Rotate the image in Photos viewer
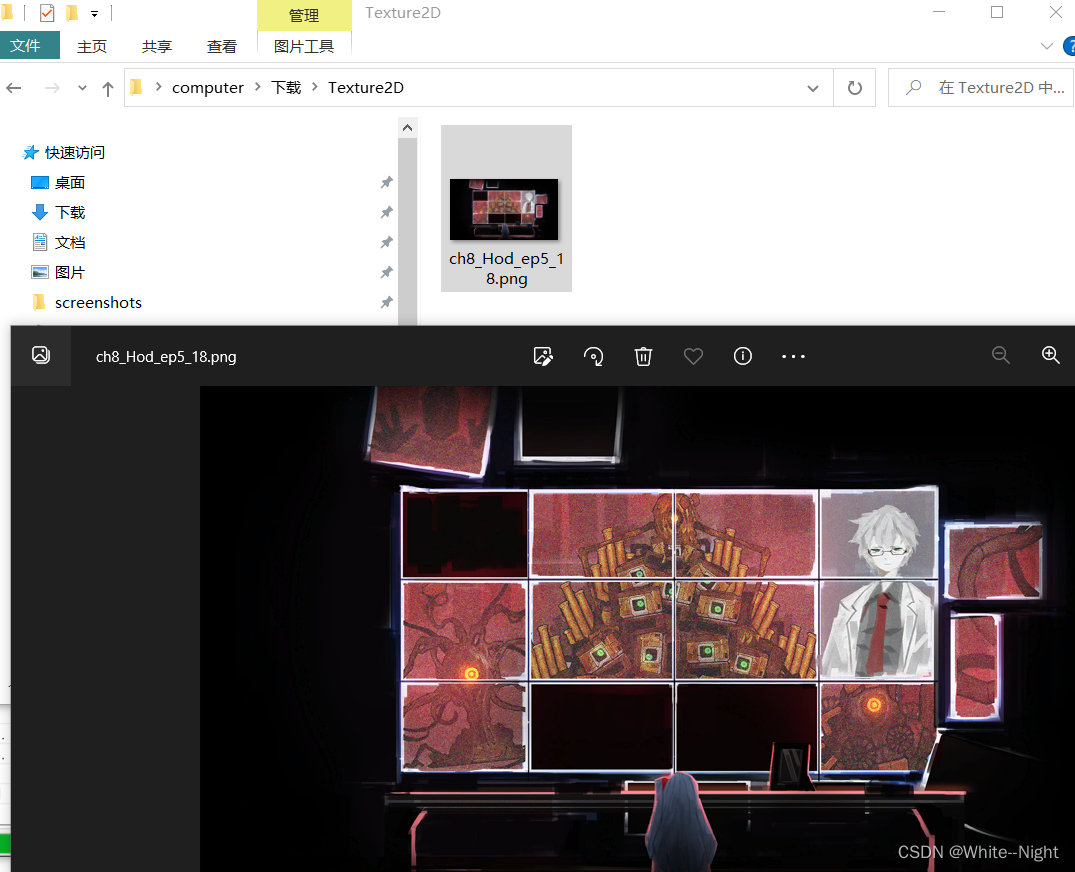The image size is (1075, 872). [x=593, y=356]
